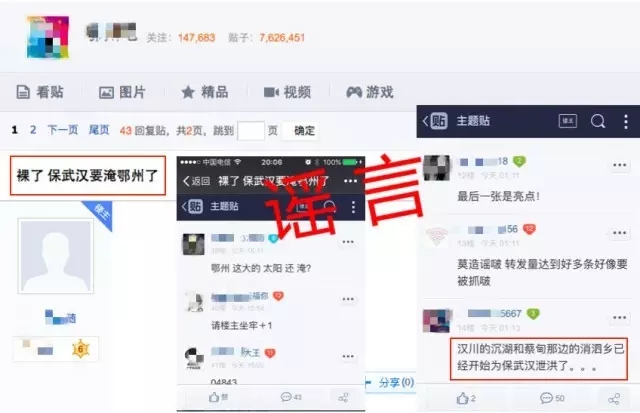Image resolution: width=640 pixels, height=413 pixels.
Task: Open the search magnifier in 主题贴 header
Action: tap(598, 121)
